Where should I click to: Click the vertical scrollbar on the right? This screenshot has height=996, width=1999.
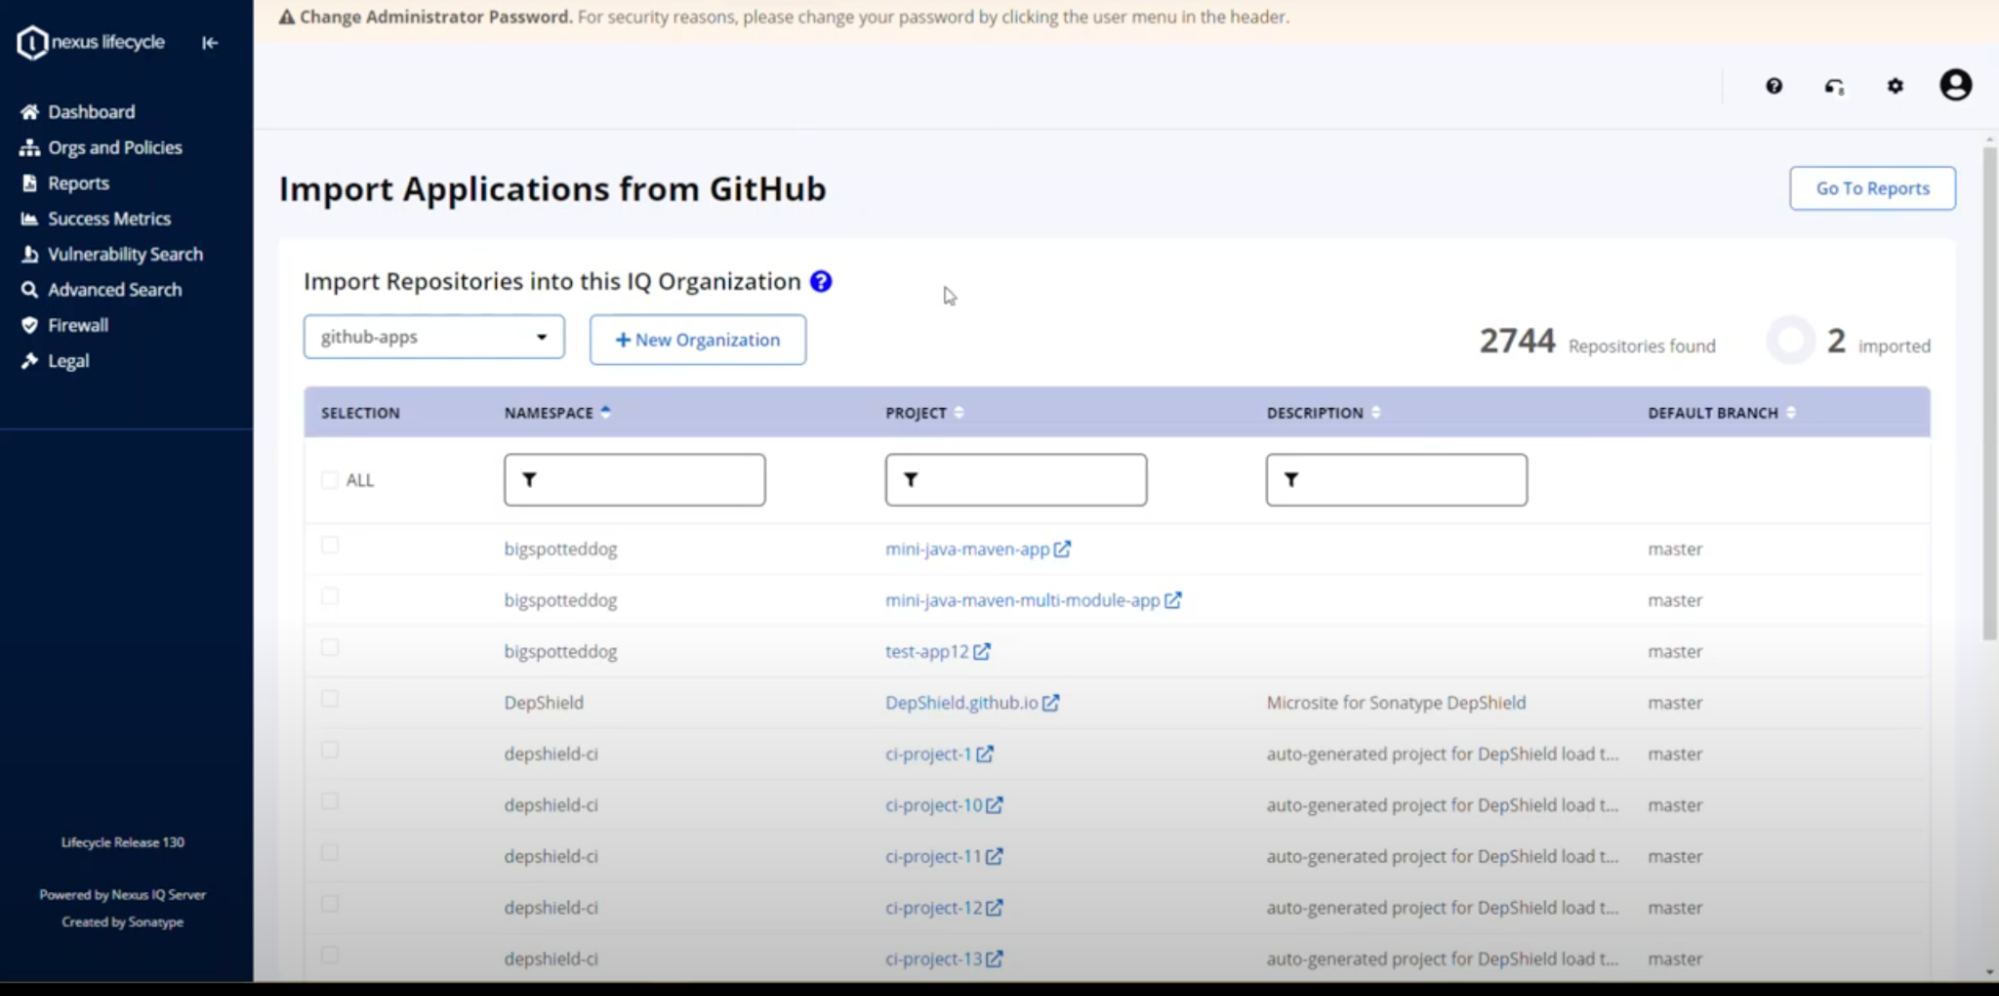tap(1989, 400)
